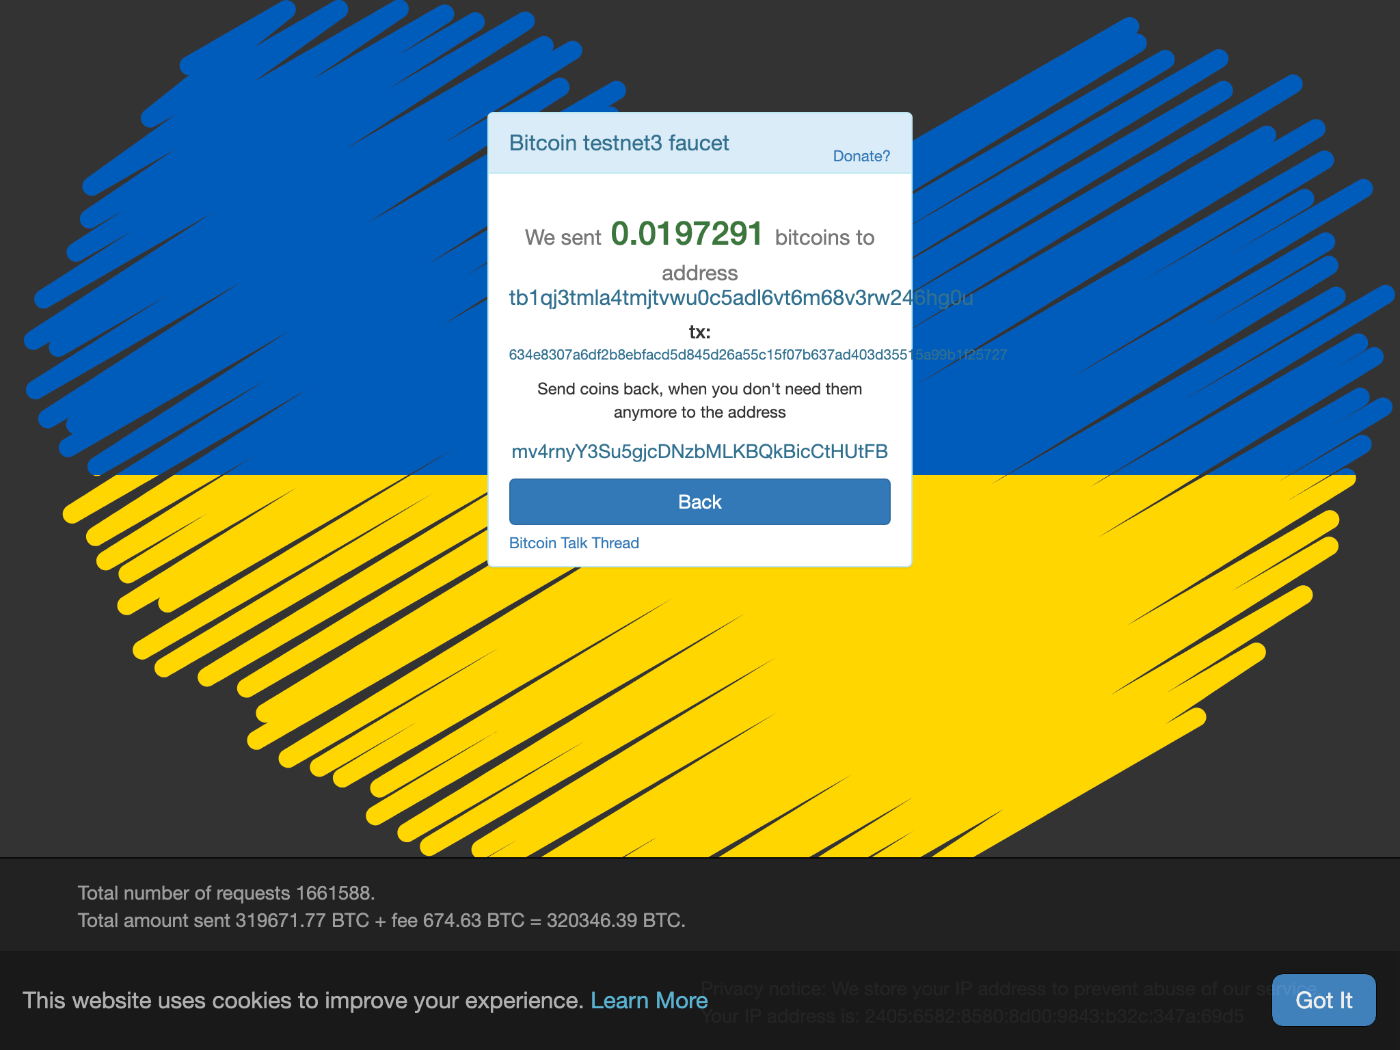
Task: Follow the Learn More cookie link
Action: 649,1000
